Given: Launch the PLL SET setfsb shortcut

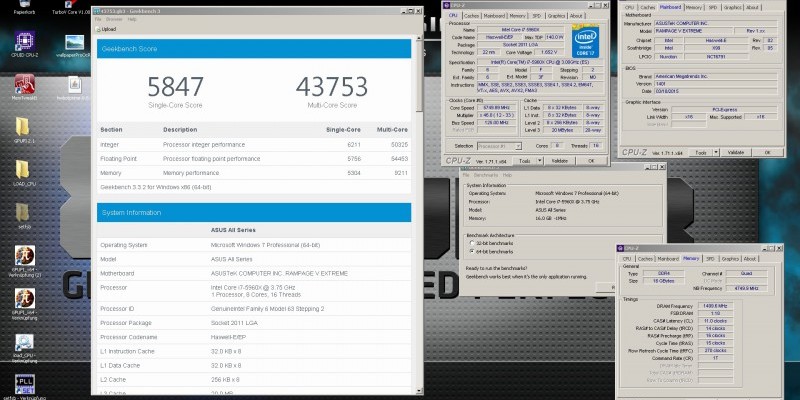Looking at the screenshot, I should 24,387.
